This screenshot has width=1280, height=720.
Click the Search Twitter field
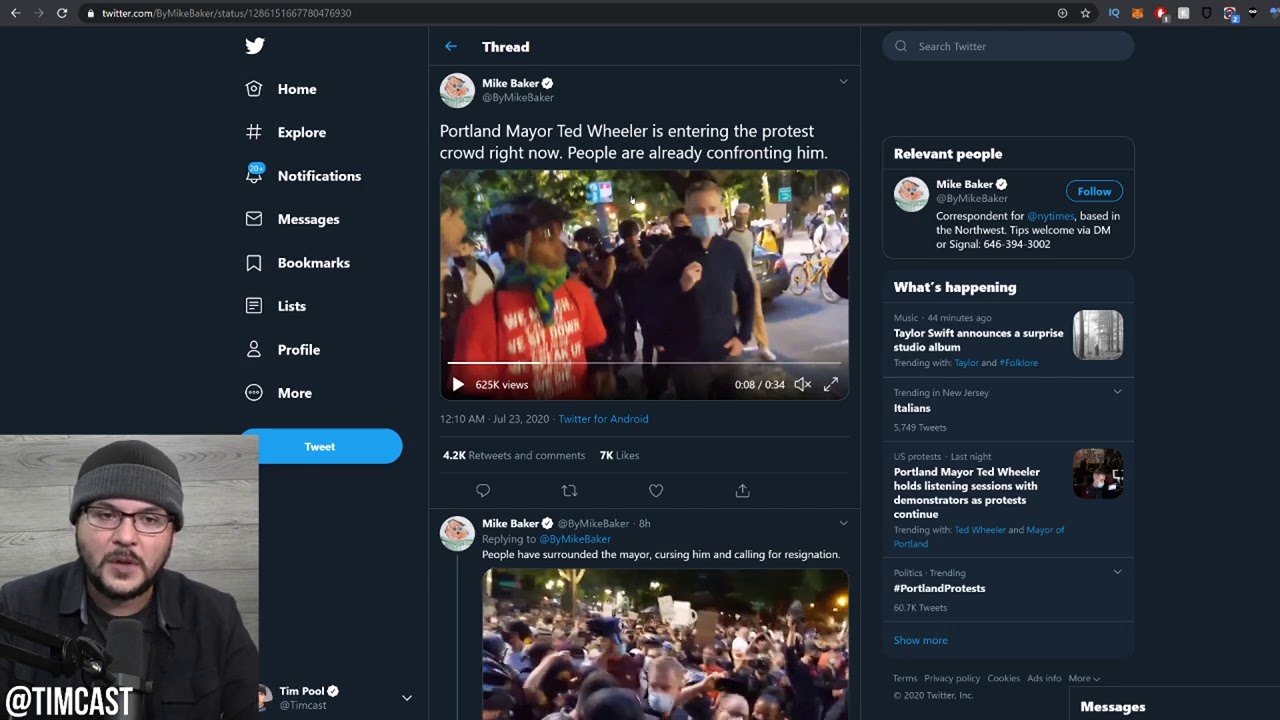[x=1010, y=46]
